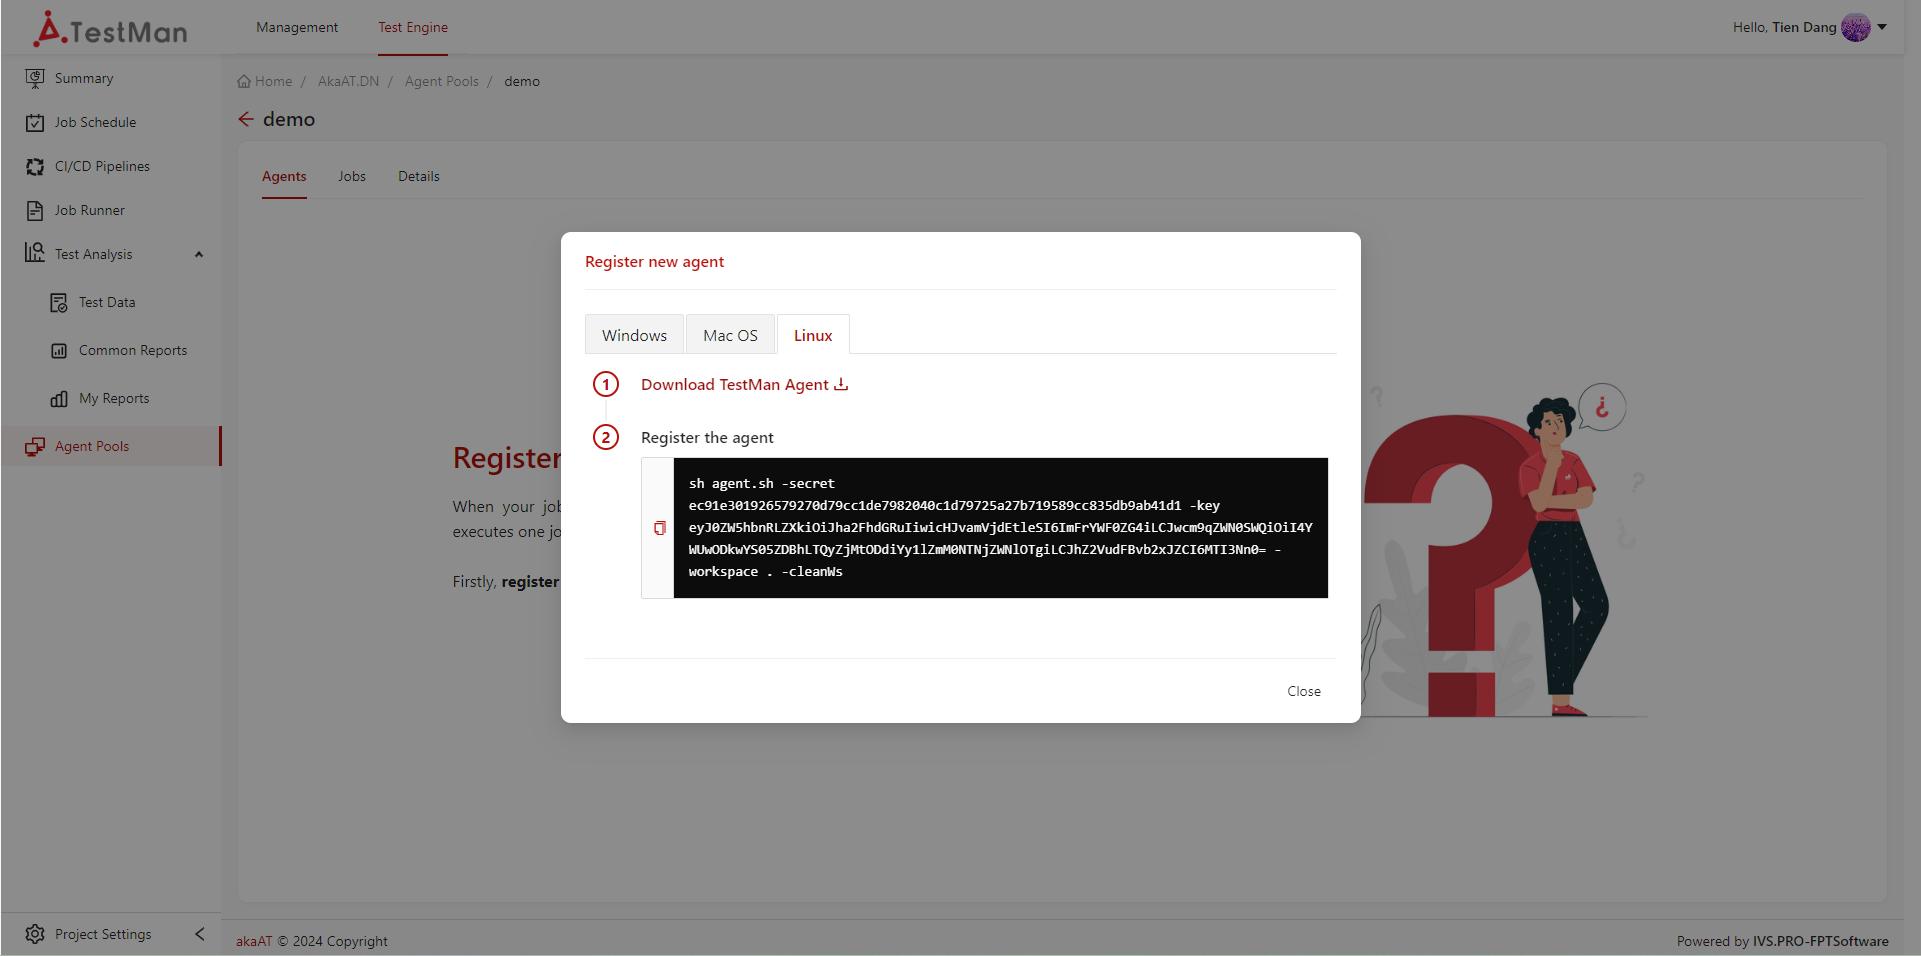
Task: Switch to the Mac OS tab
Action: tap(730, 335)
